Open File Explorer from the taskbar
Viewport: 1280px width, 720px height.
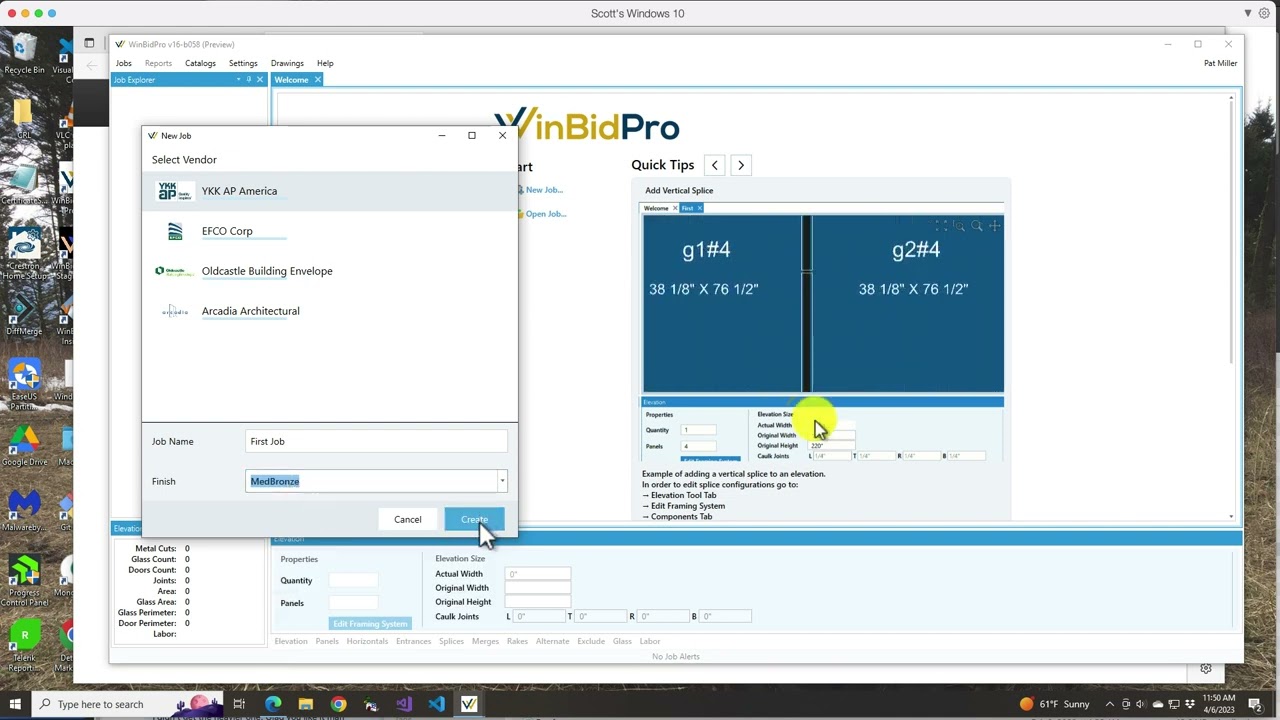click(x=306, y=704)
